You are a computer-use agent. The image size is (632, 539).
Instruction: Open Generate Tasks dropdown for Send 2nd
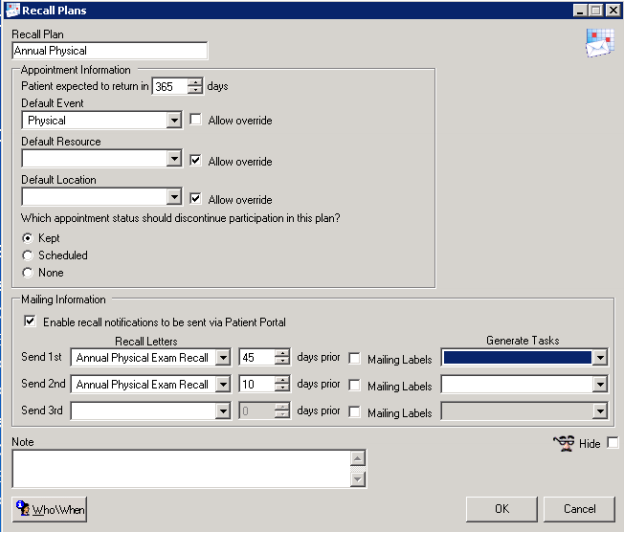(x=600, y=384)
